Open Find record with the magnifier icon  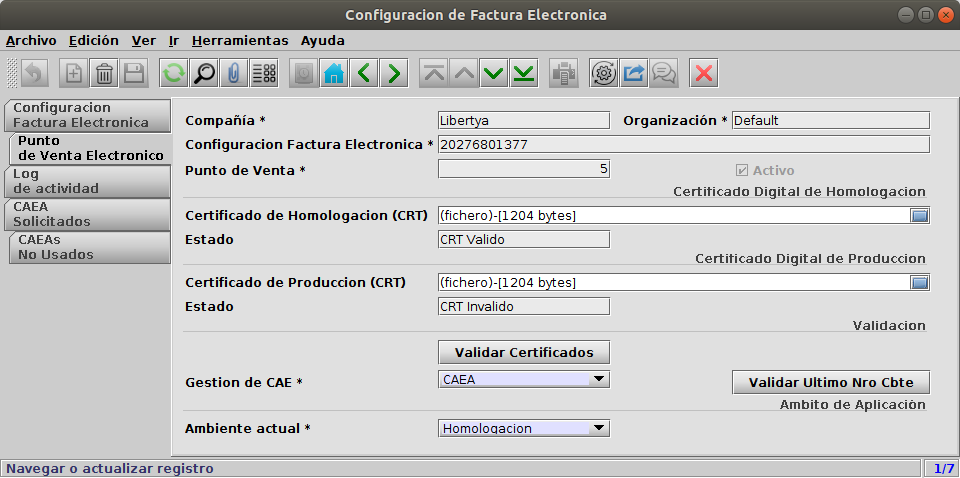tap(204, 74)
